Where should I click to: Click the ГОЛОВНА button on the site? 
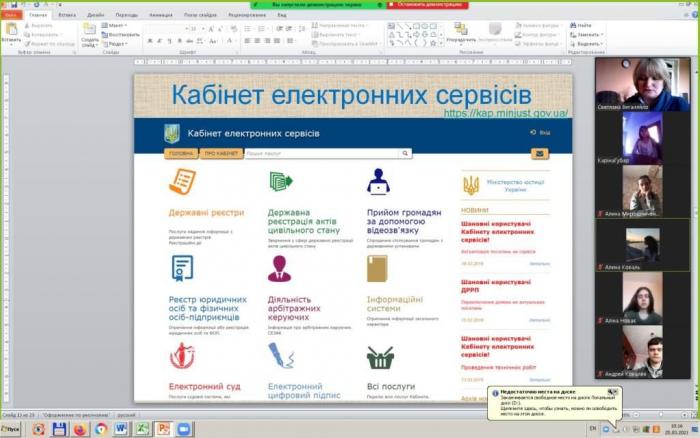181,154
